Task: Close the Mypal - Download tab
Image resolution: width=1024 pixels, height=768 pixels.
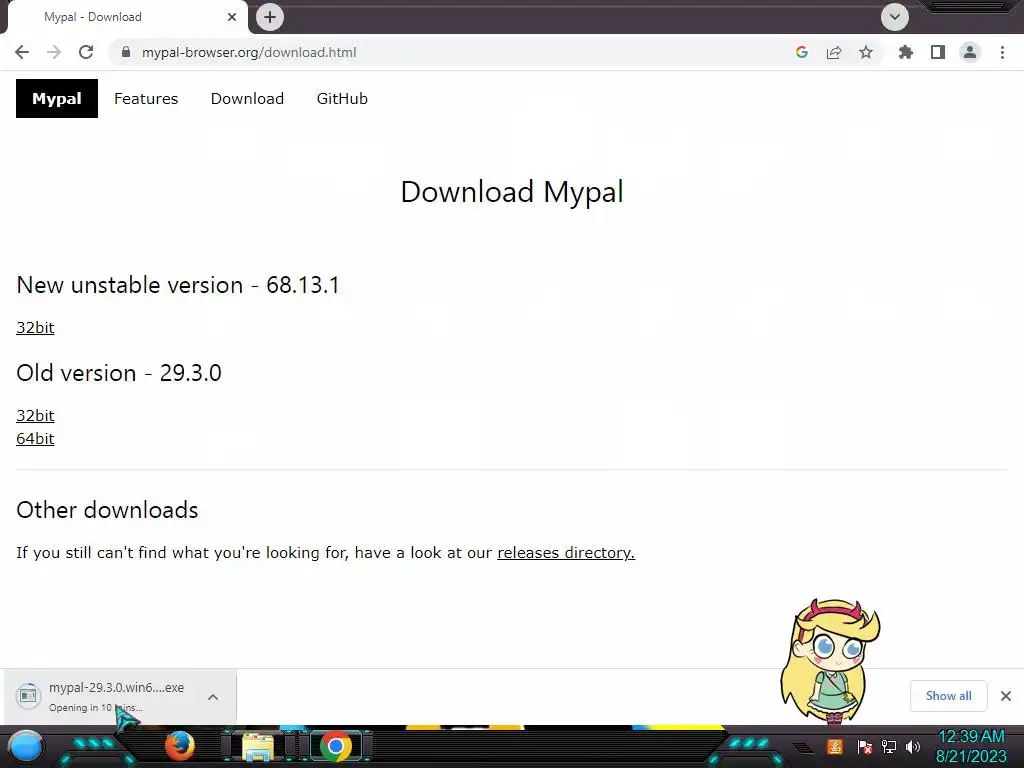Action: click(232, 17)
